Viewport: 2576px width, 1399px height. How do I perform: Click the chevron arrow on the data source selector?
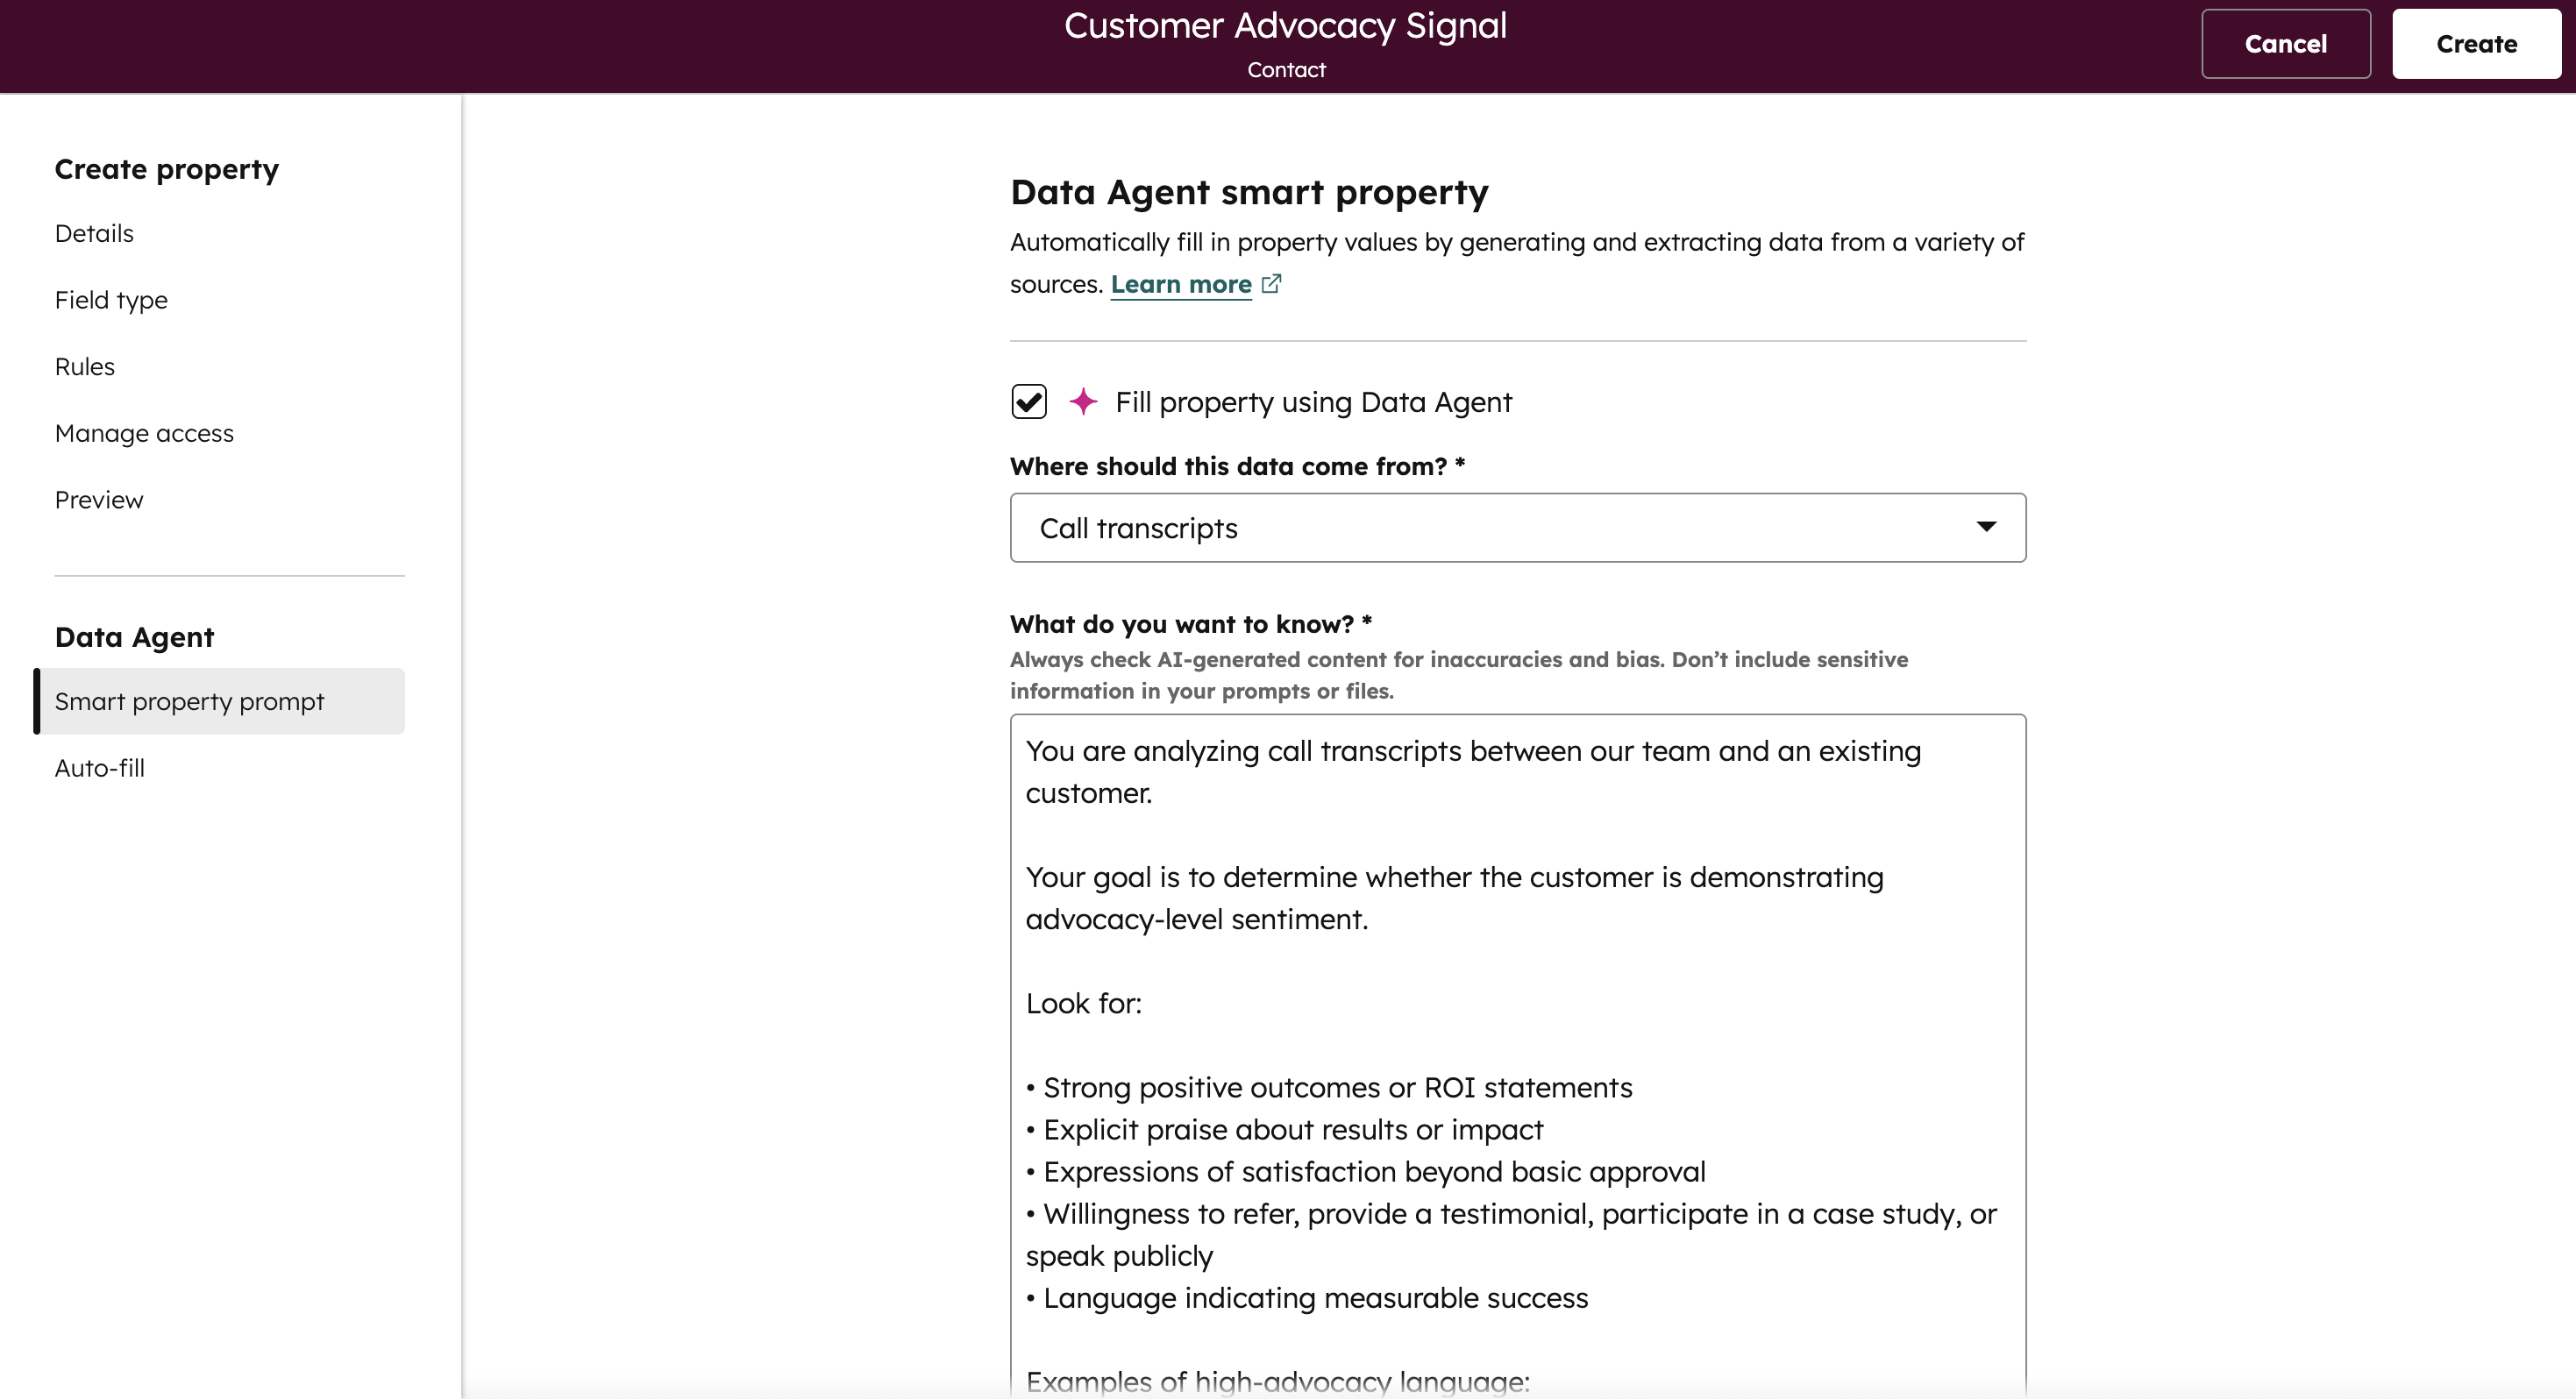click(1987, 527)
